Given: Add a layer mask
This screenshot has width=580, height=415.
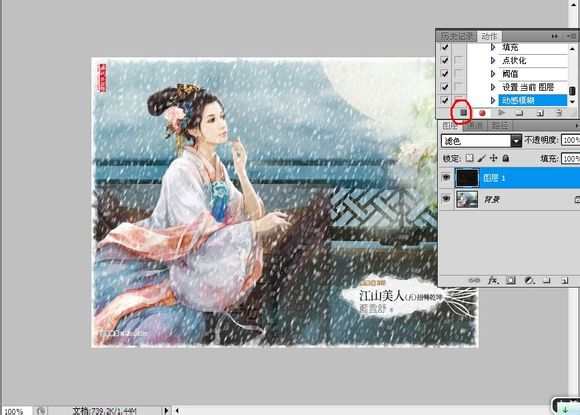Looking at the screenshot, I should tap(511, 281).
